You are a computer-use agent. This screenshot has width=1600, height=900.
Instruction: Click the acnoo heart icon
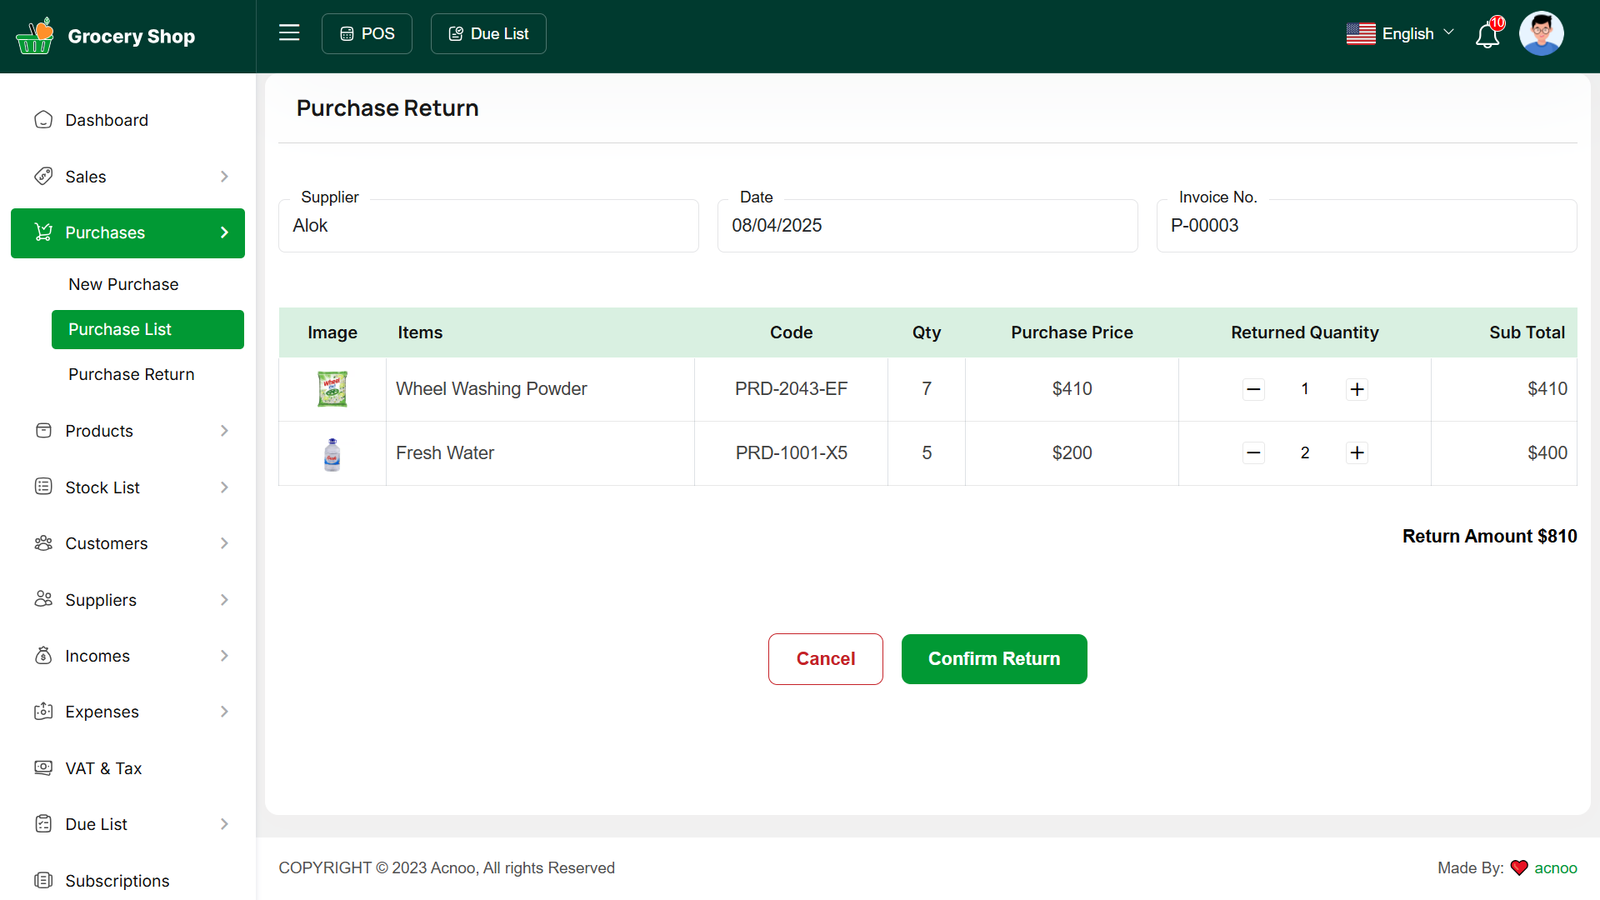(x=1519, y=868)
